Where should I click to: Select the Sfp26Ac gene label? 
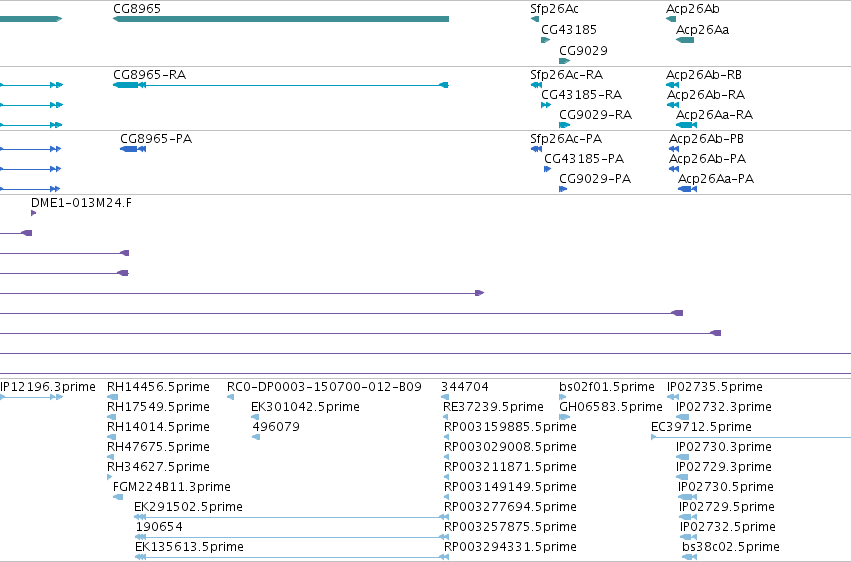554,9
